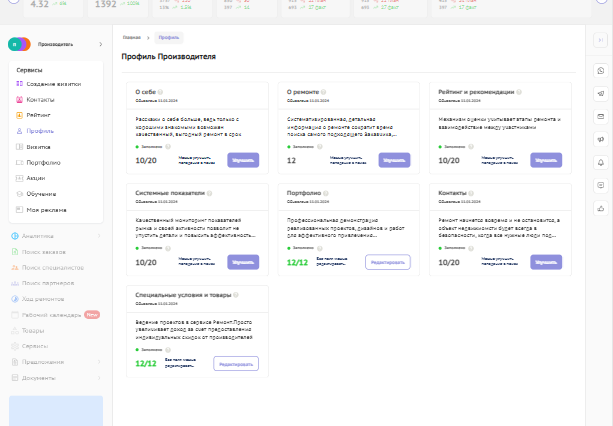Click info icon beside 'Рейтинг и рекомендации'
Image resolution: width=613 pixels, height=426 pixels.
(x=519, y=92)
